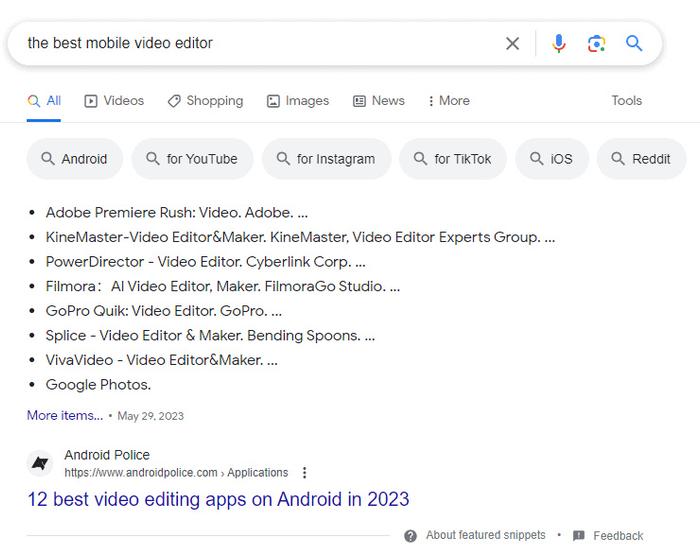Click the KineMaster-Video Editor&Maker list item

coord(300,237)
